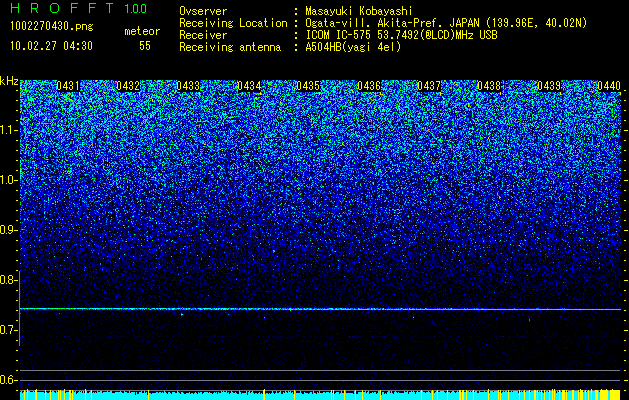Click the antenna text A504HB(yagi 4el)

(353, 47)
